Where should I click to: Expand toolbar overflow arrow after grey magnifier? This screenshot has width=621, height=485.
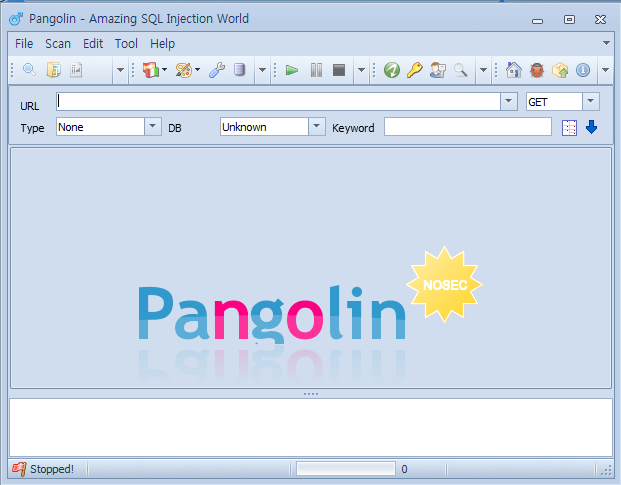[x=483, y=70]
